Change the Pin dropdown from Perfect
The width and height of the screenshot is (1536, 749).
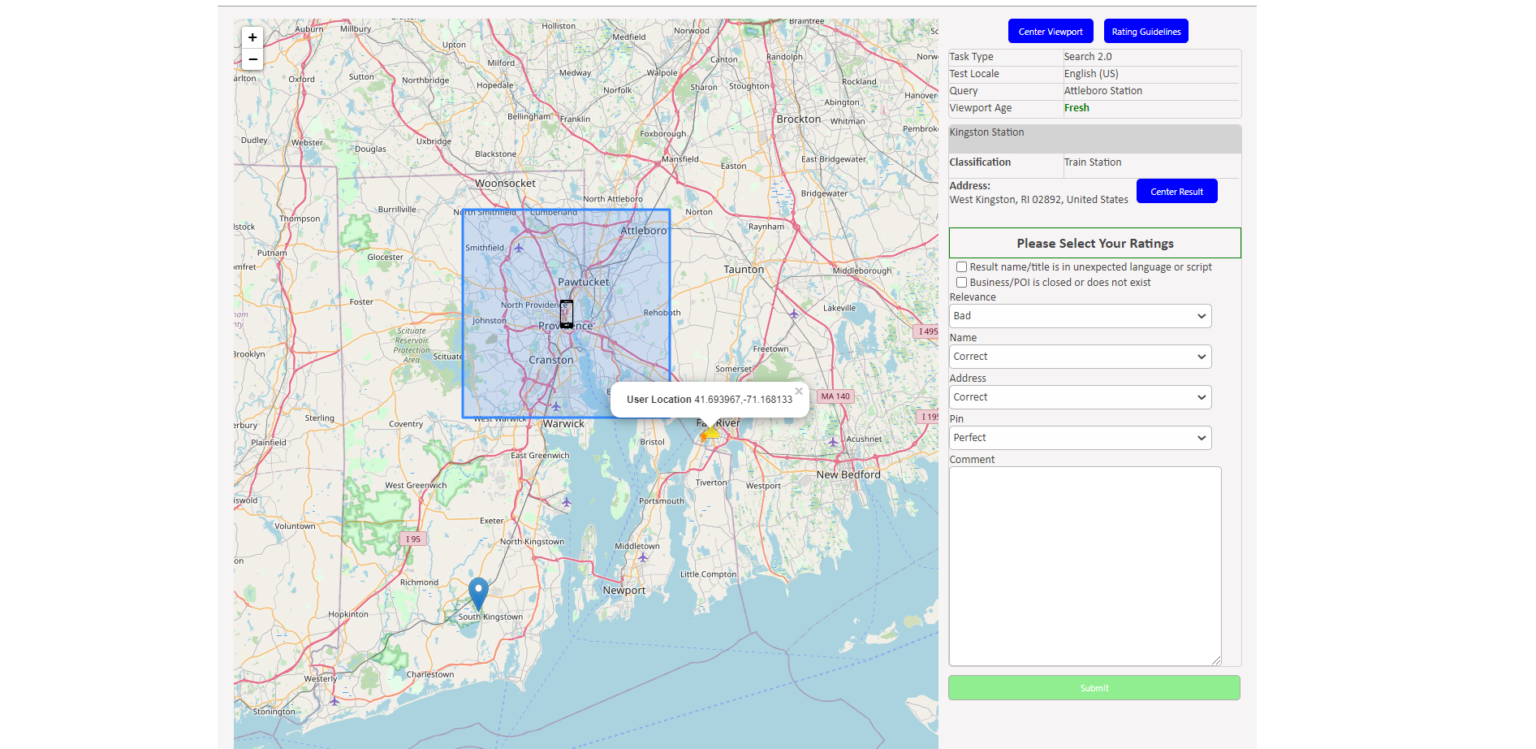1080,437
